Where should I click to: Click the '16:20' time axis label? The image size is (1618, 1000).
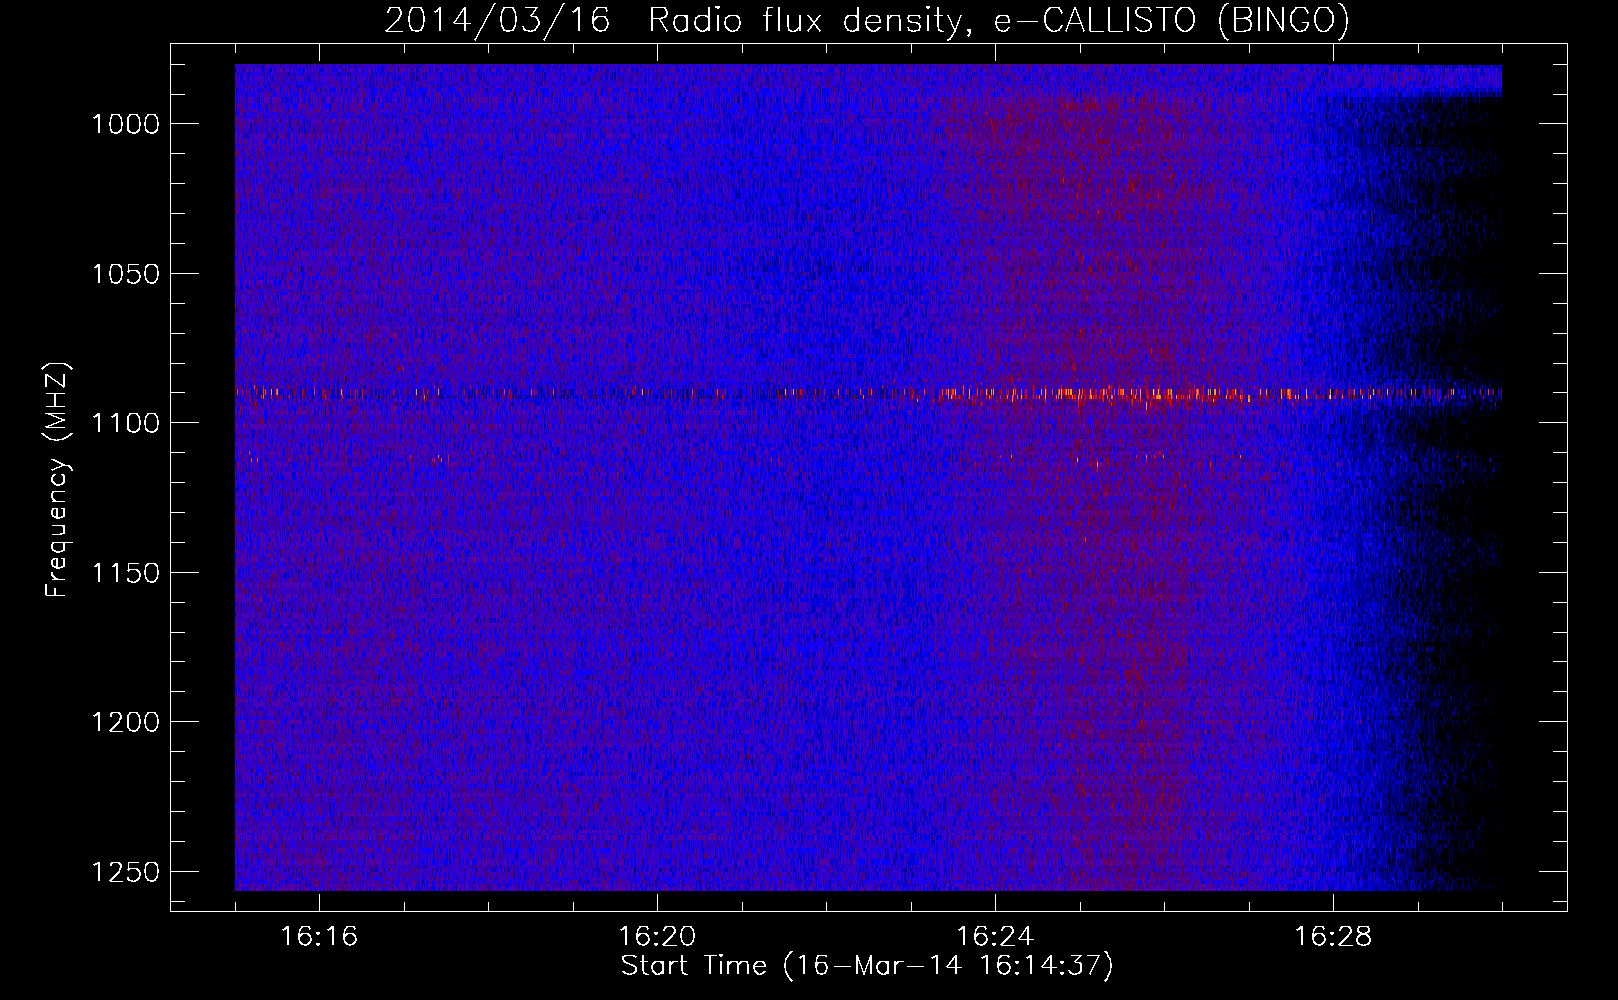point(657,937)
